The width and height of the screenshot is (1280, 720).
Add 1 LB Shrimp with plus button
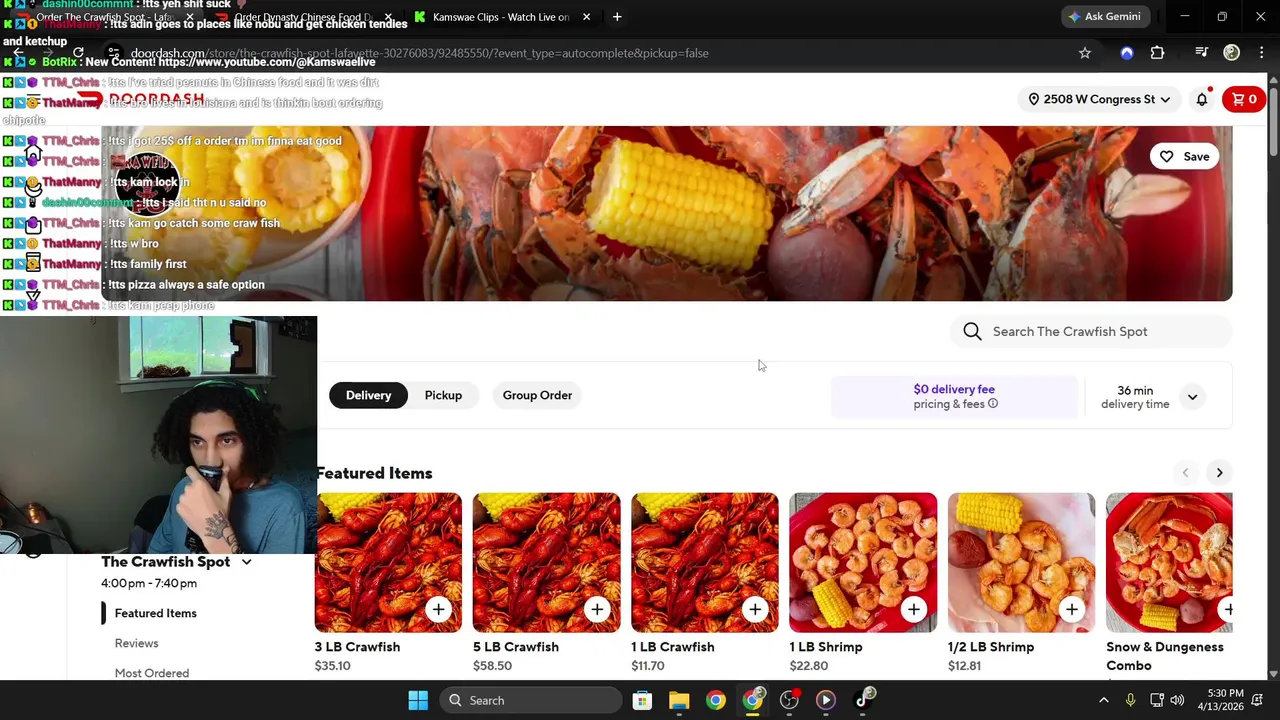(913, 609)
